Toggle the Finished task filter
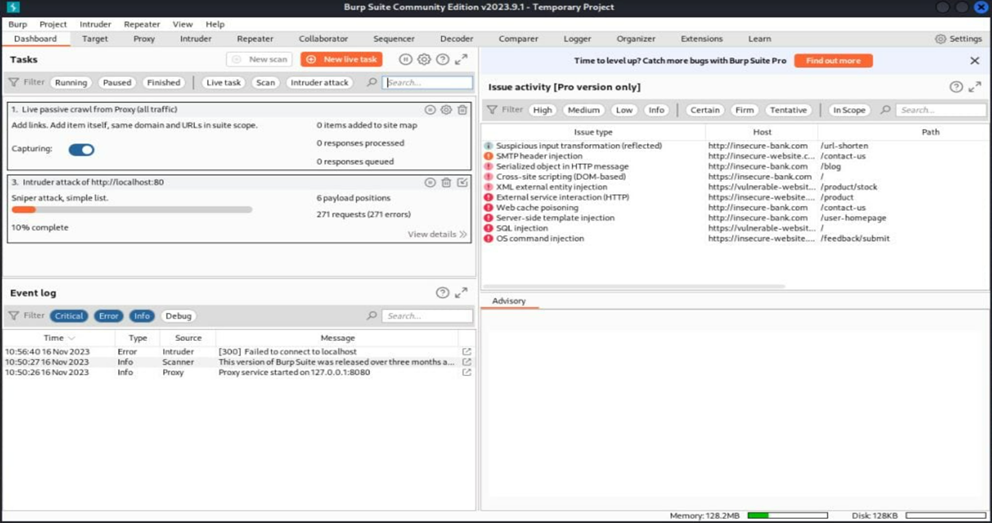Screen dimensions: 992x523 tap(163, 82)
